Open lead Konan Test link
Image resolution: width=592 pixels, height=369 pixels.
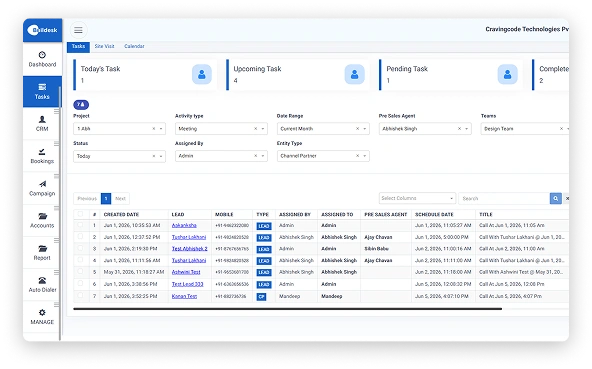click(x=184, y=296)
